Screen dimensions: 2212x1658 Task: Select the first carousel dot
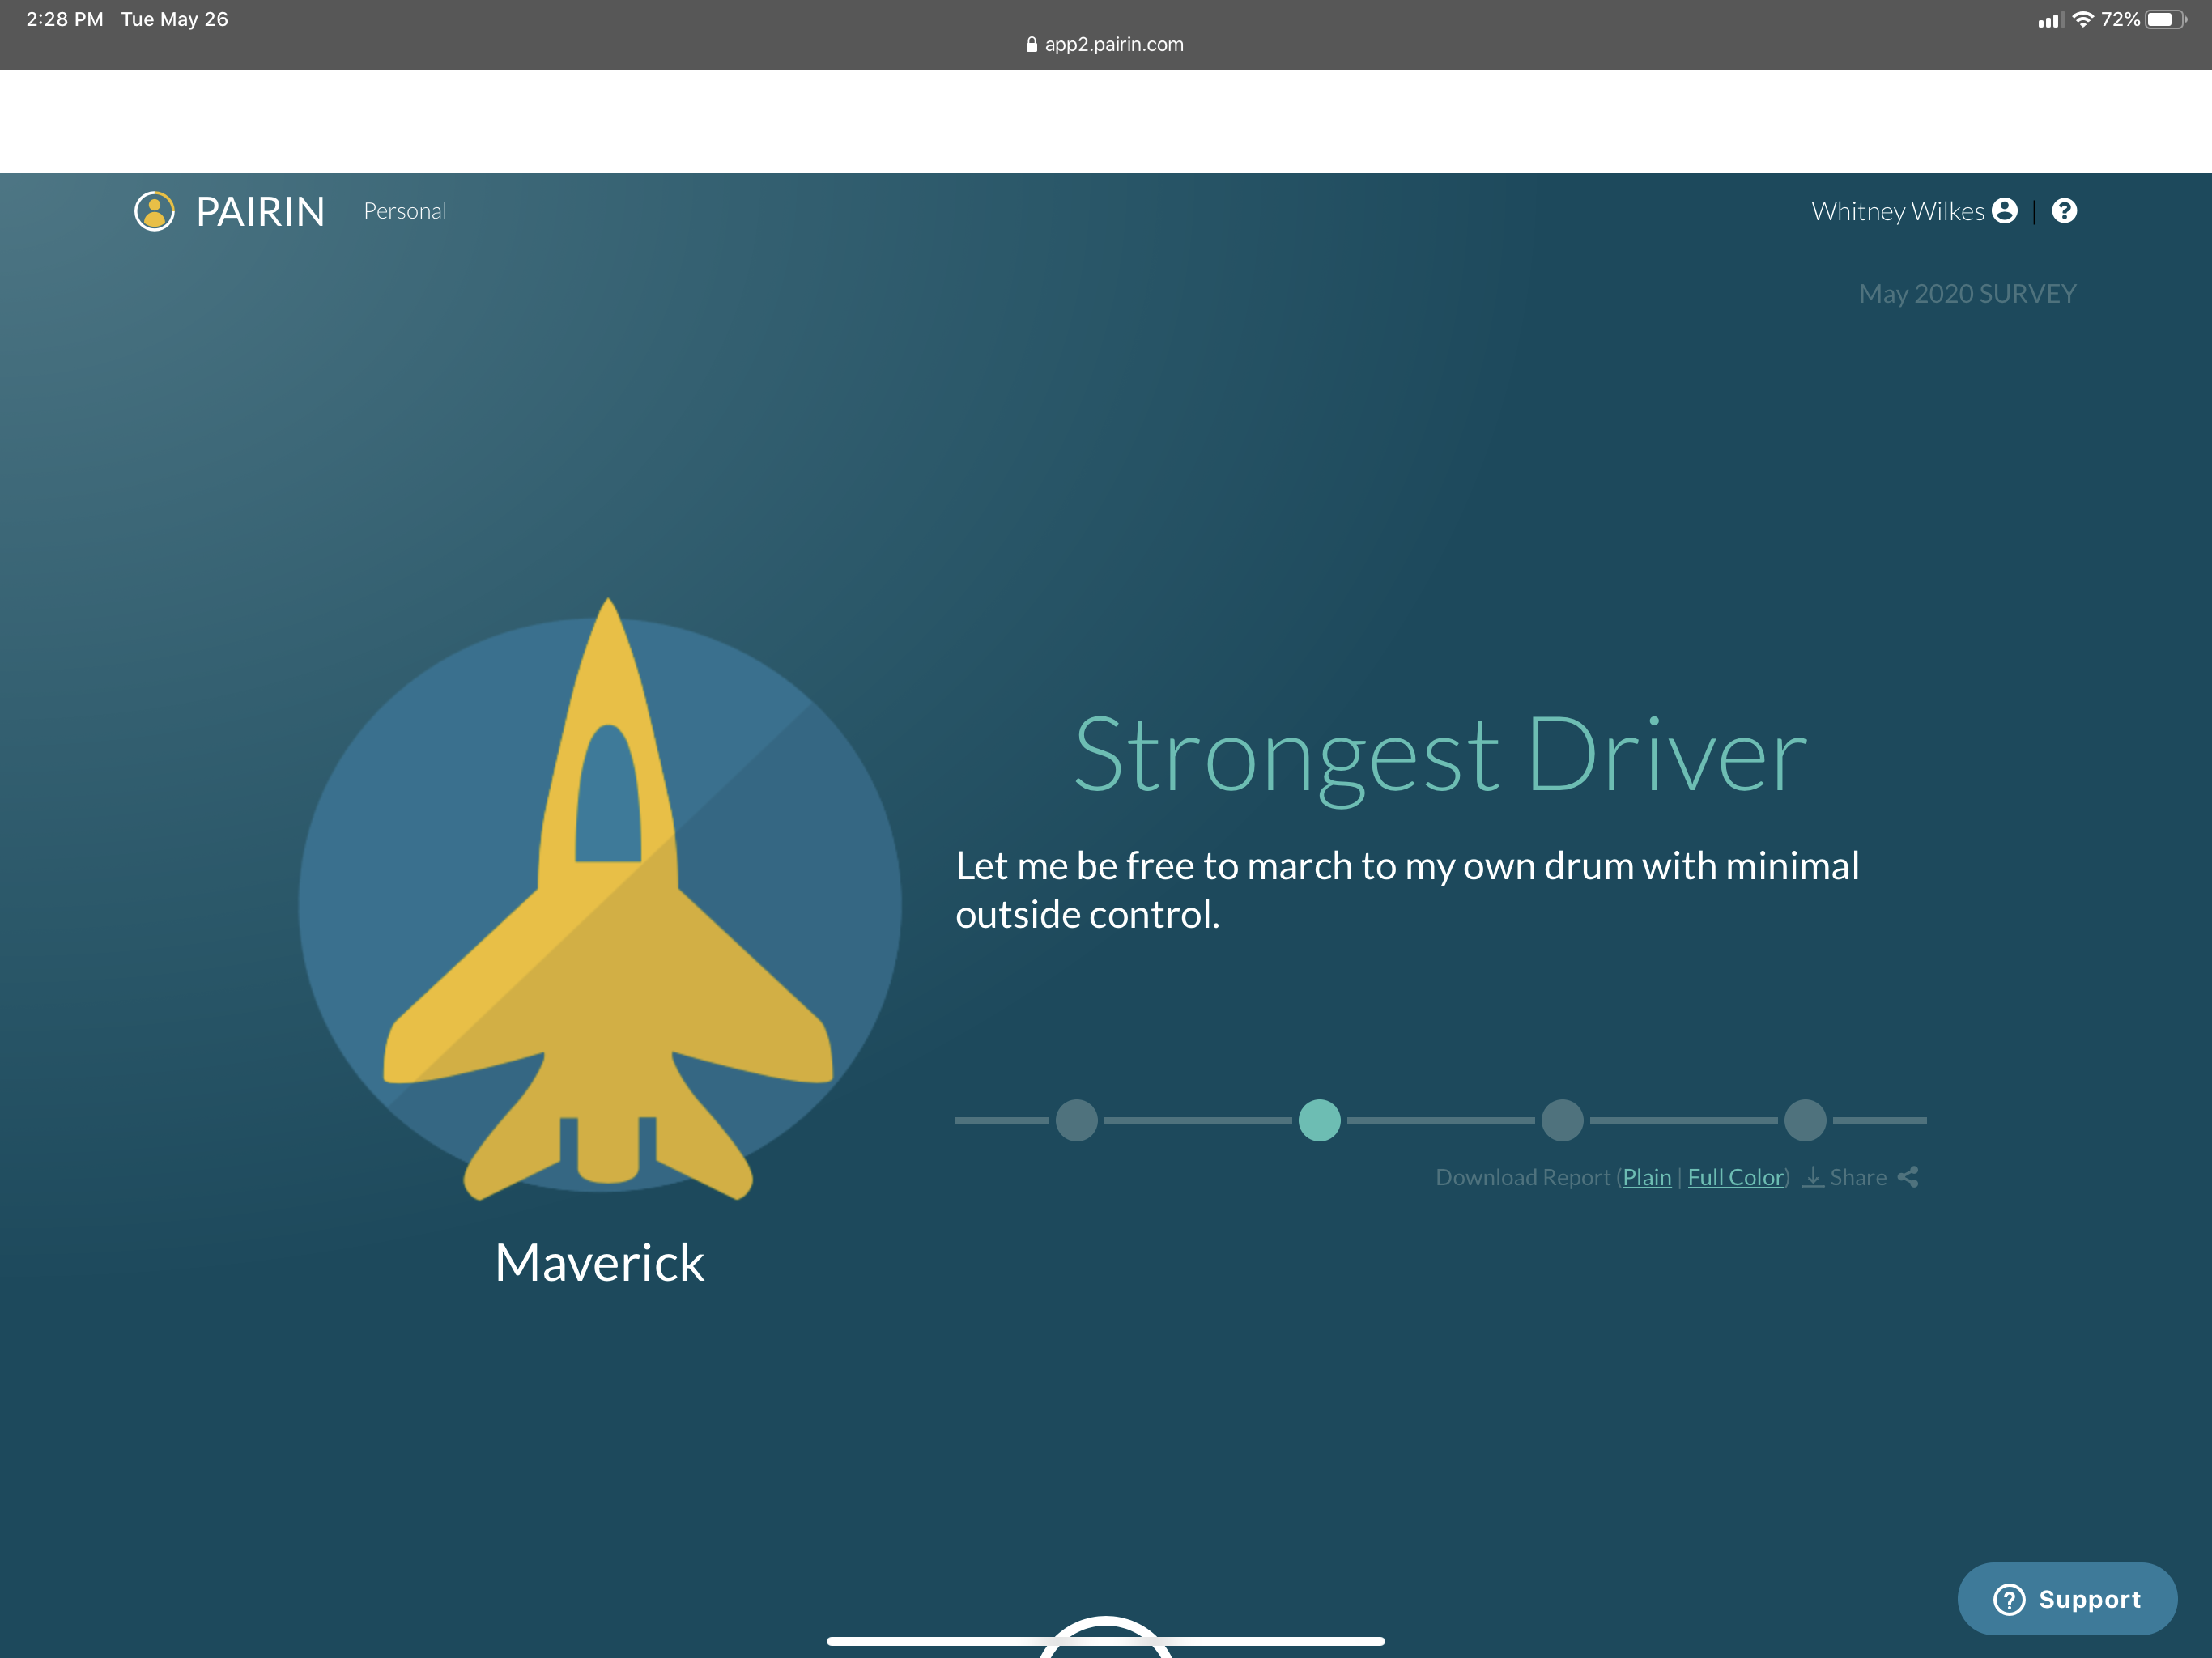coord(1076,1120)
